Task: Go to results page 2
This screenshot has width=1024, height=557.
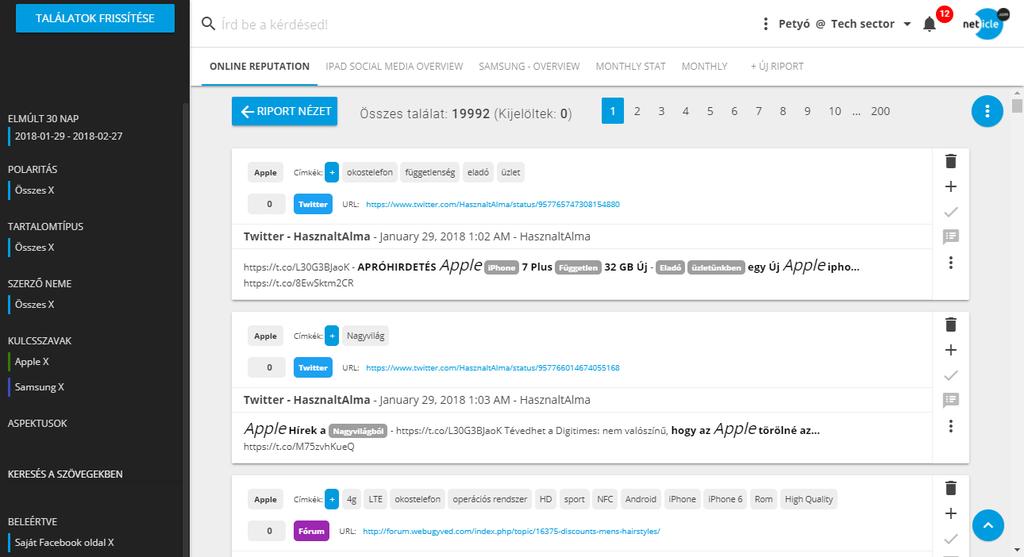Action: click(637, 111)
